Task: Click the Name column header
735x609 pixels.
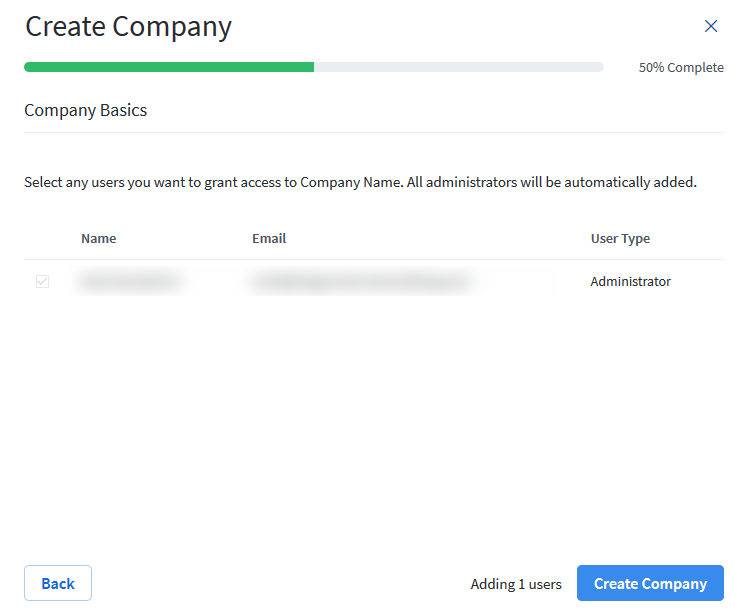Action: [x=98, y=239]
